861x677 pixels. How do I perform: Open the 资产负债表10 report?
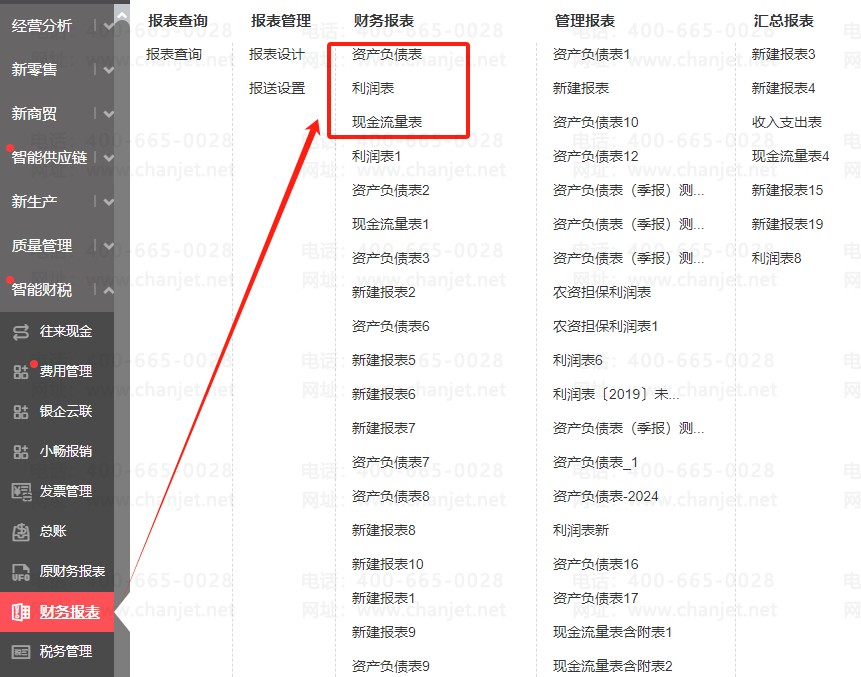pos(596,122)
